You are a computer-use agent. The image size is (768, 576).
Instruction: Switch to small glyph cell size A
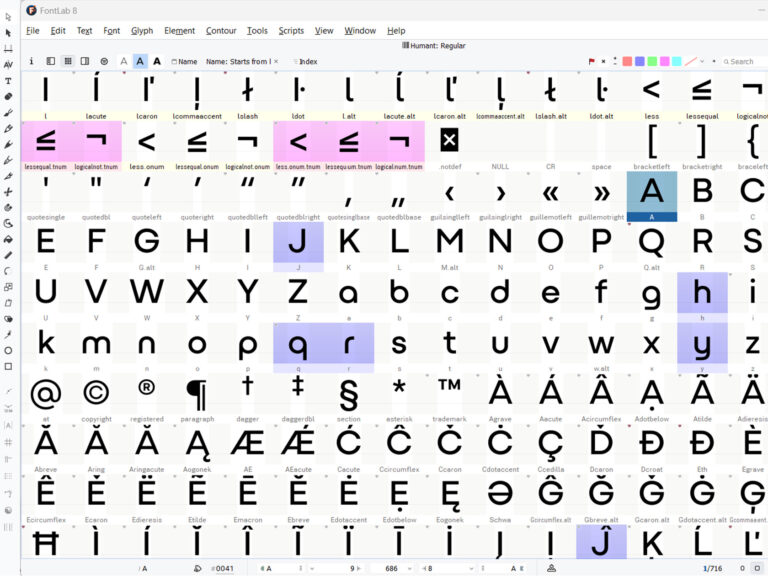coord(124,61)
